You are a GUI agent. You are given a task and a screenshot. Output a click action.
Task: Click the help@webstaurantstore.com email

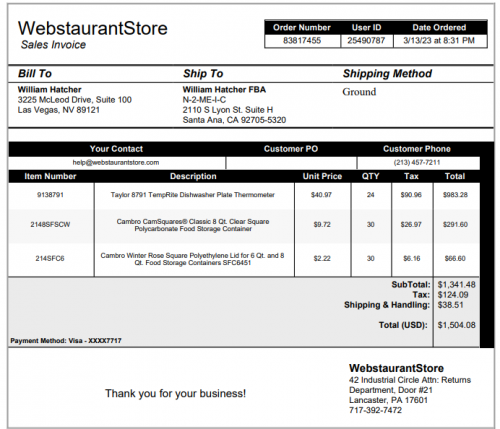point(116,163)
